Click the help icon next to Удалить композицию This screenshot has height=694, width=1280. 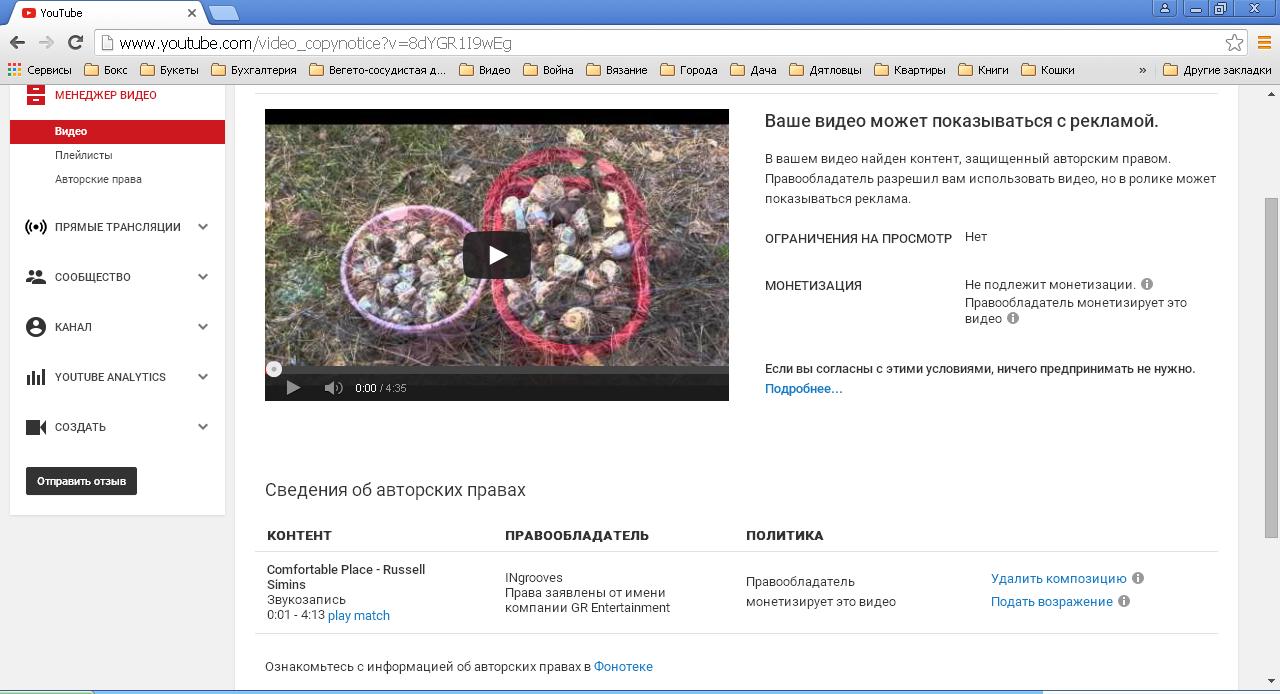point(1138,578)
